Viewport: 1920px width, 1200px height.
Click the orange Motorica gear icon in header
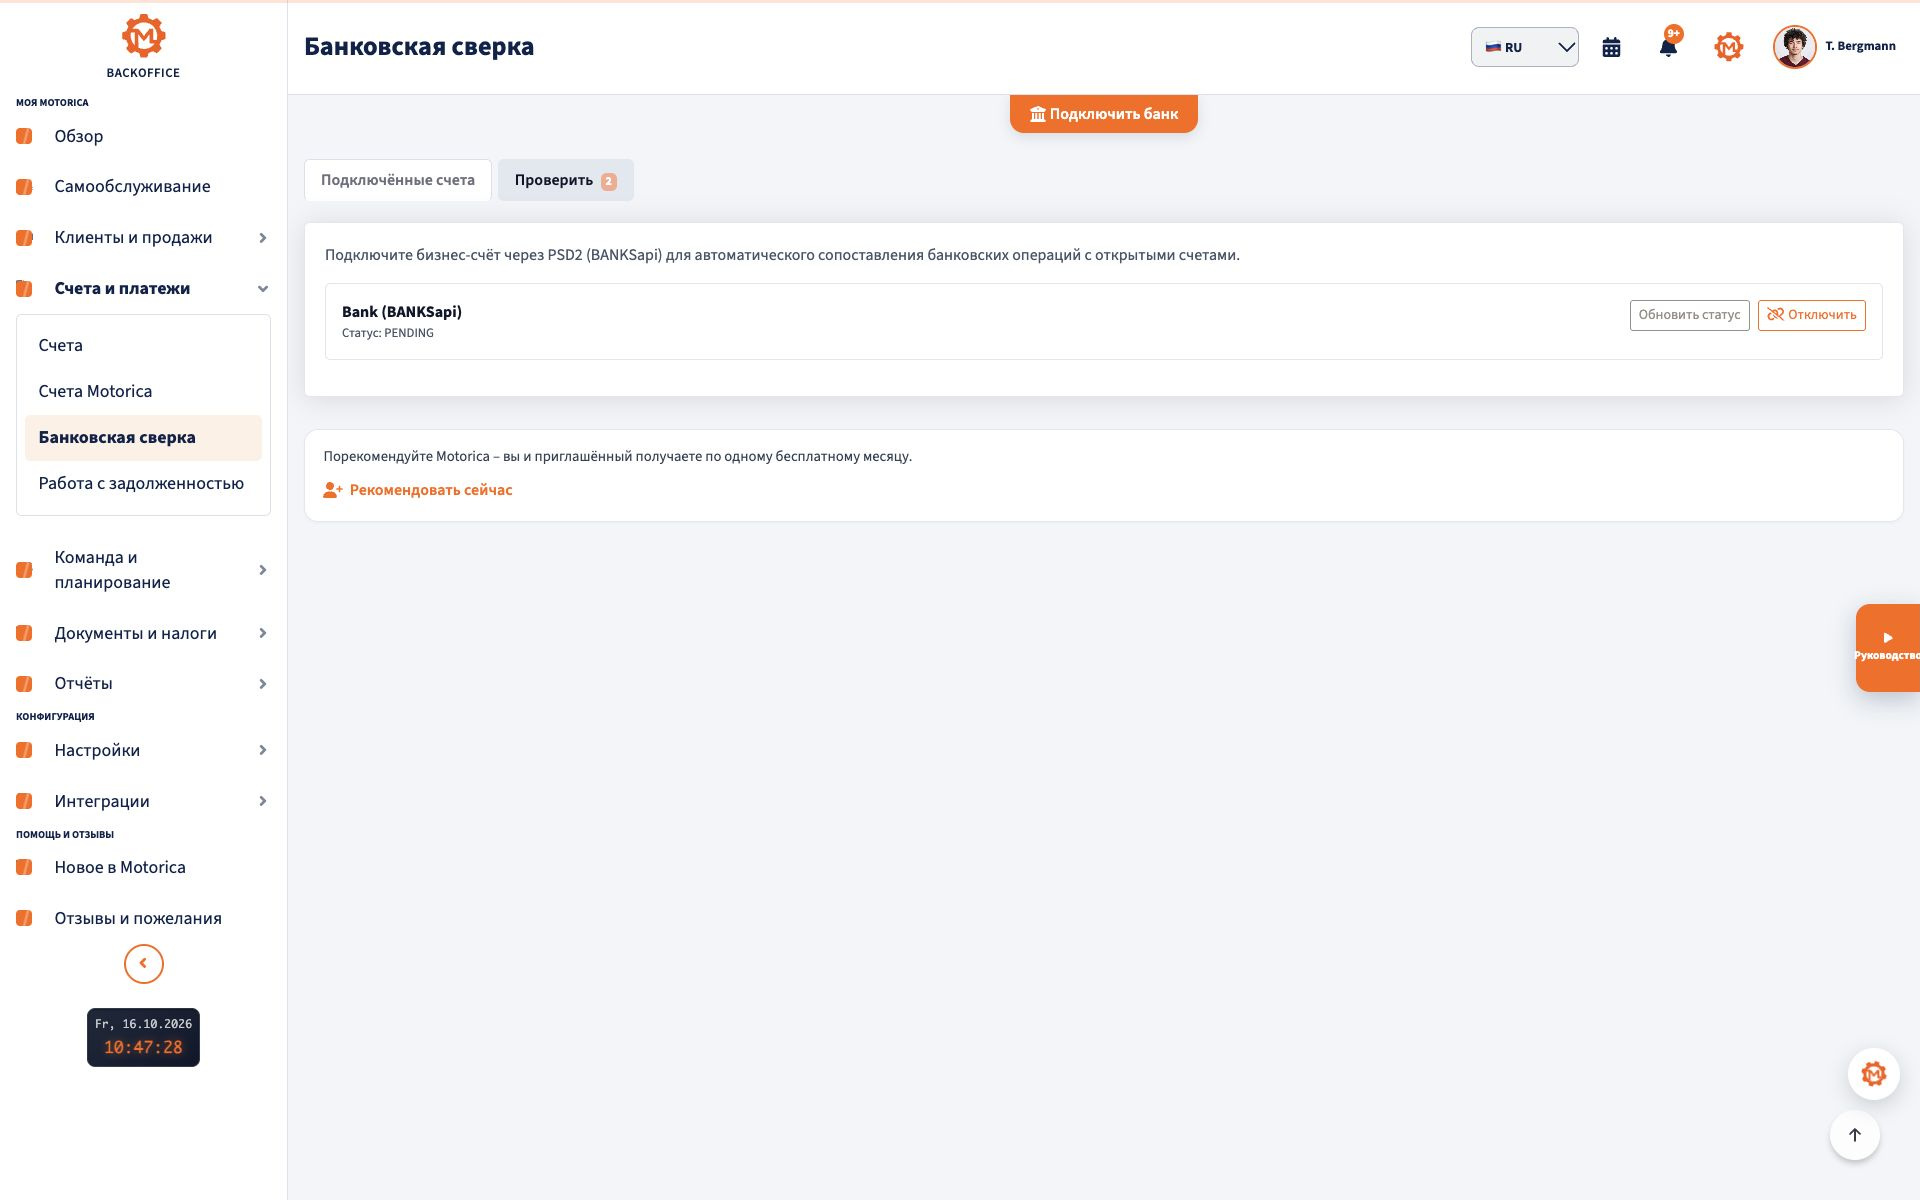tap(1728, 47)
